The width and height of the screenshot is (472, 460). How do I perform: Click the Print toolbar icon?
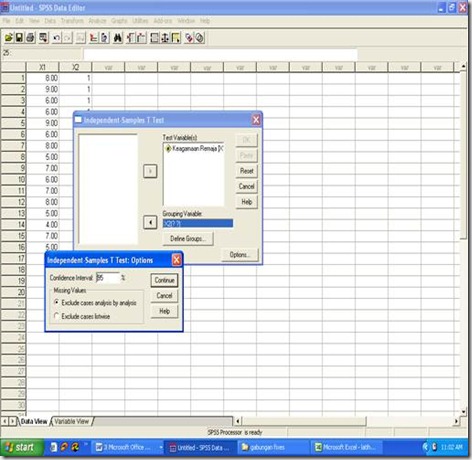coord(30,38)
